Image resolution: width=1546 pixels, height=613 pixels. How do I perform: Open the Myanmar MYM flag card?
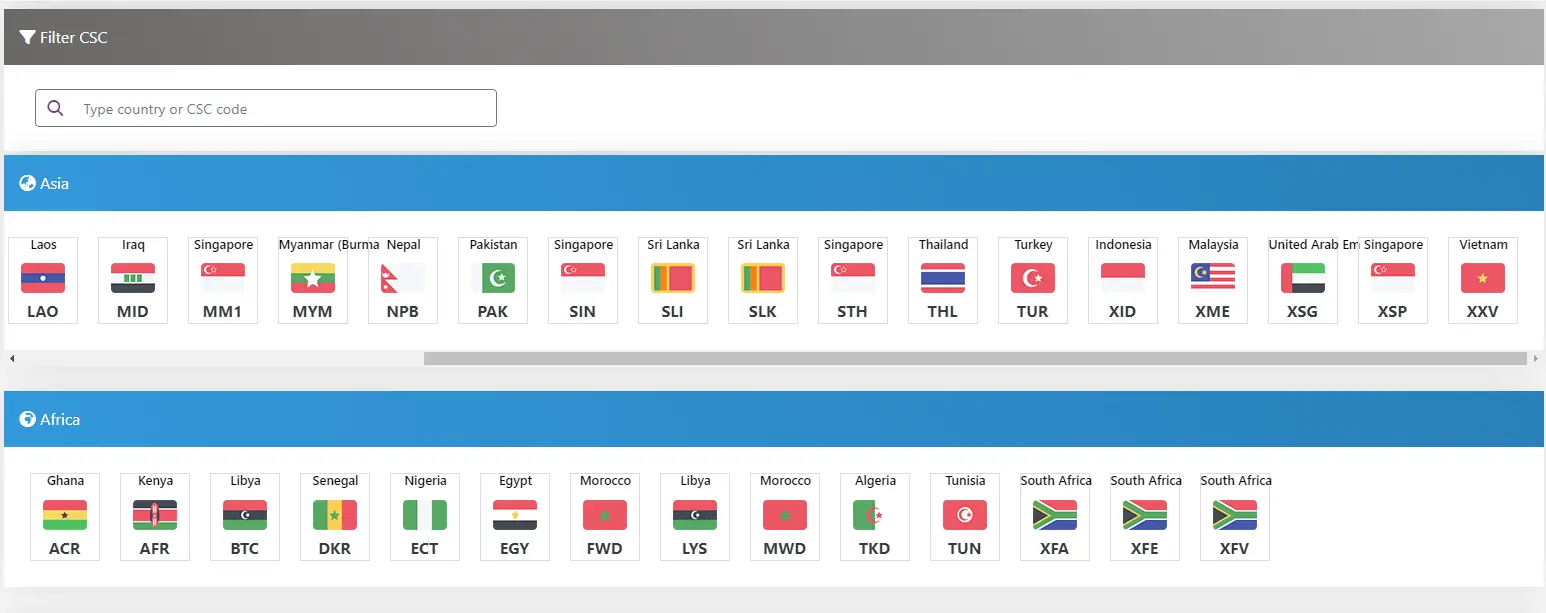point(313,280)
